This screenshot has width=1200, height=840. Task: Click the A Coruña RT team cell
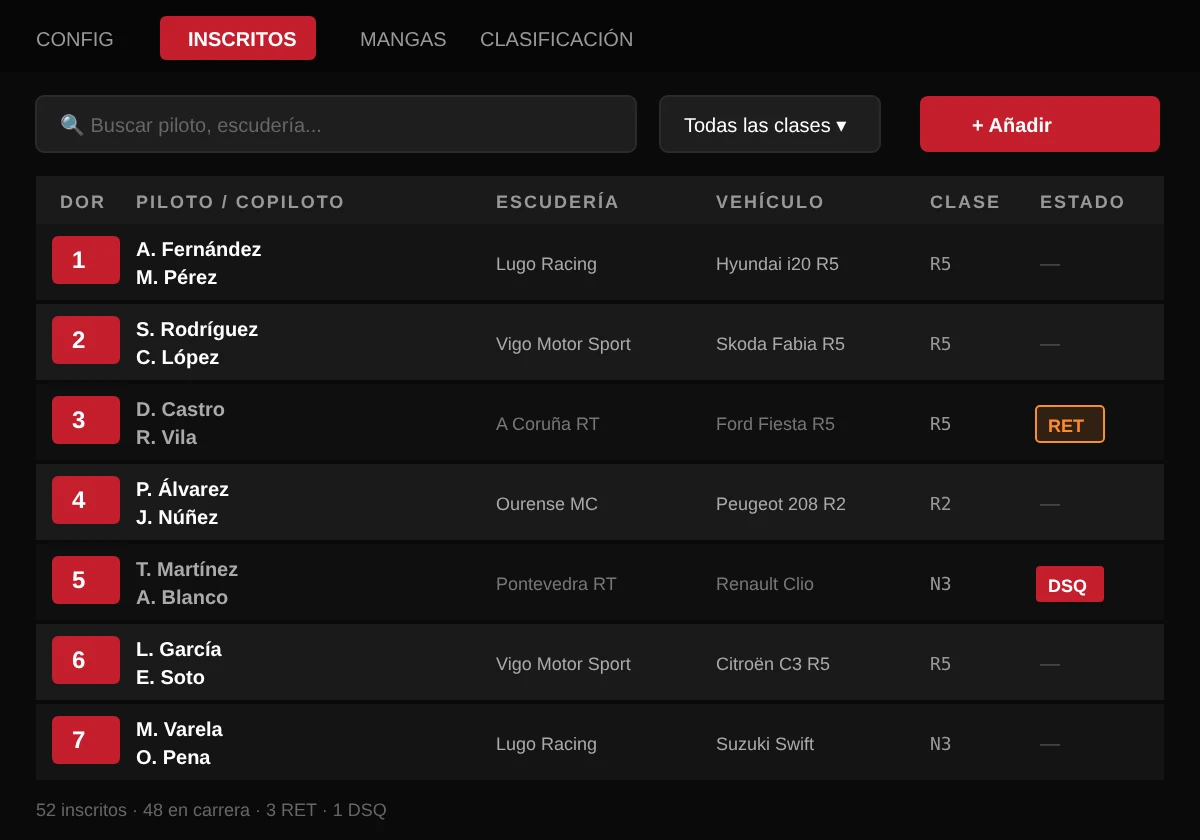548,424
